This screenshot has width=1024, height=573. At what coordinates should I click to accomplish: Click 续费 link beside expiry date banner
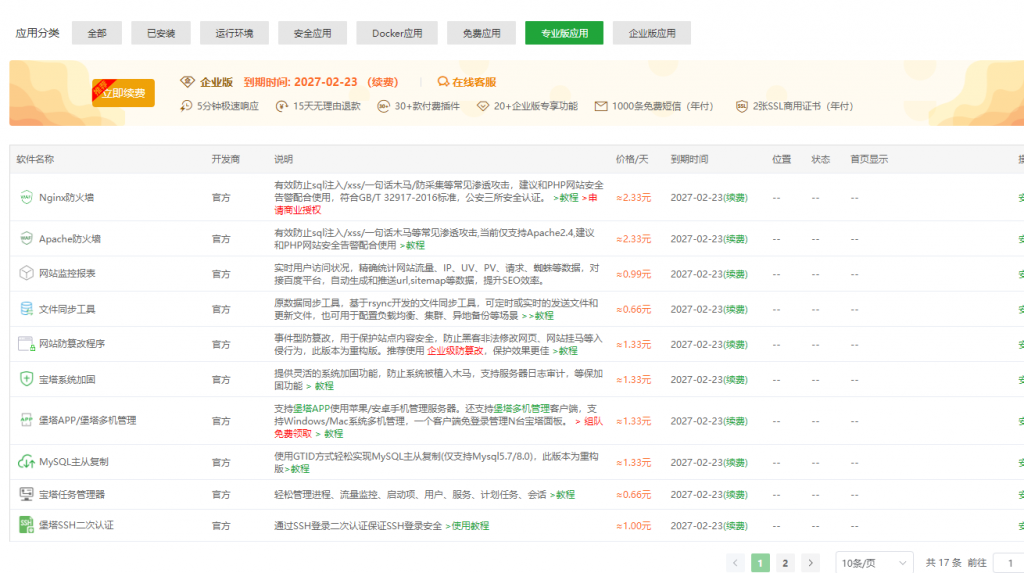click(383, 82)
